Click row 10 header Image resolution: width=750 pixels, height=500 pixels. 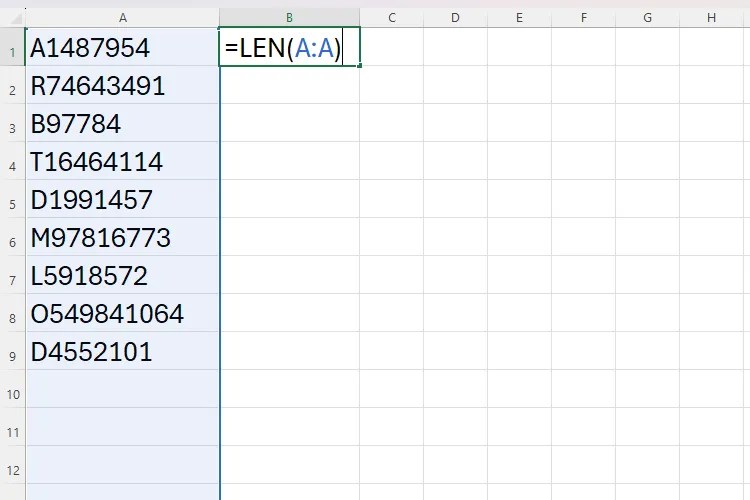click(x=12, y=394)
